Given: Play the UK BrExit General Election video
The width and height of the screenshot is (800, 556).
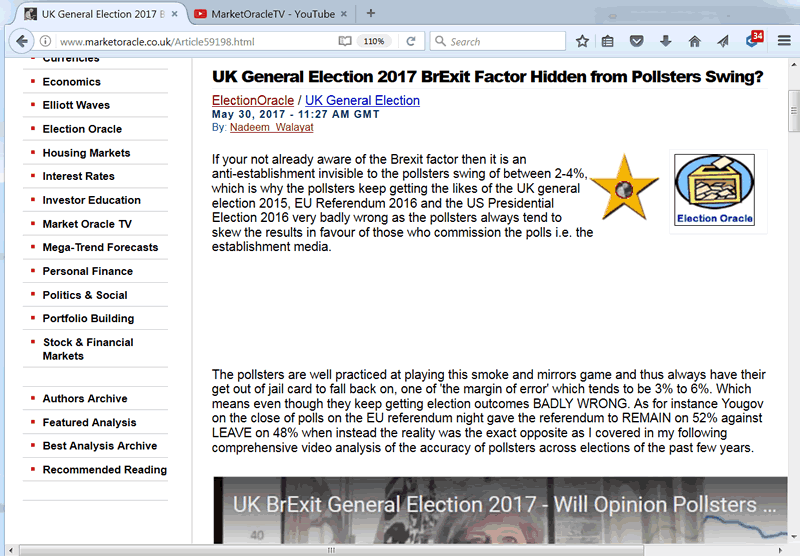Looking at the screenshot, I should point(500,510).
